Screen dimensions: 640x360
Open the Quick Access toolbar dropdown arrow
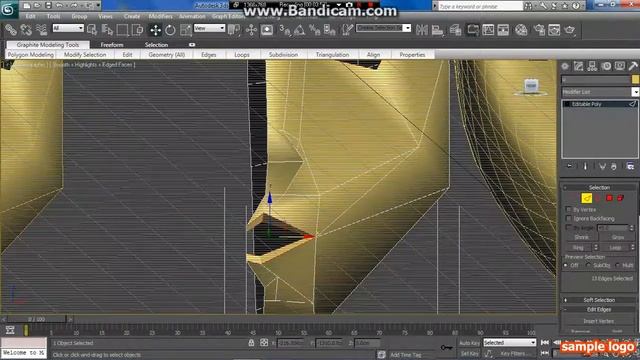98,6
